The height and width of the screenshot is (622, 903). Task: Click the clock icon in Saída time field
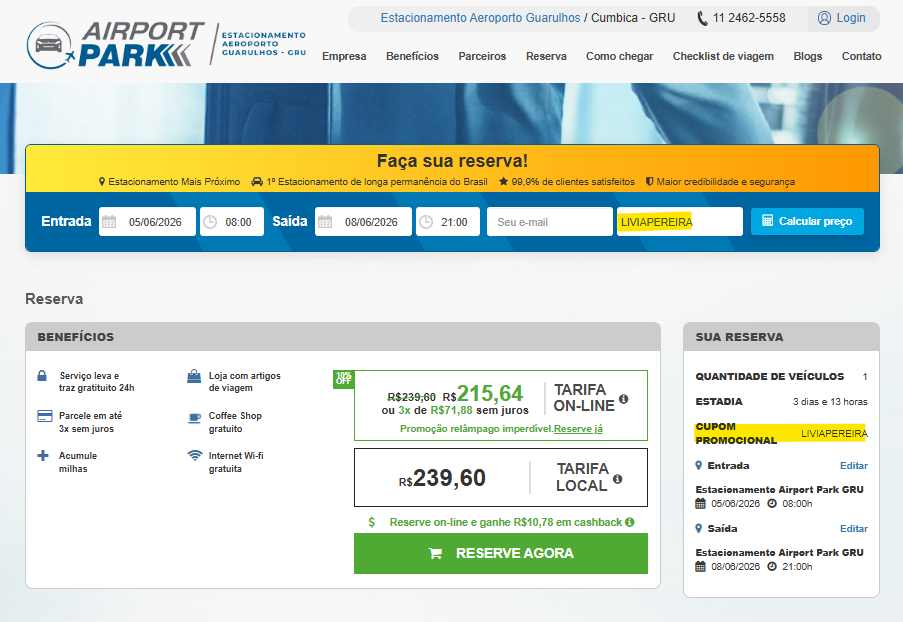click(x=426, y=222)
